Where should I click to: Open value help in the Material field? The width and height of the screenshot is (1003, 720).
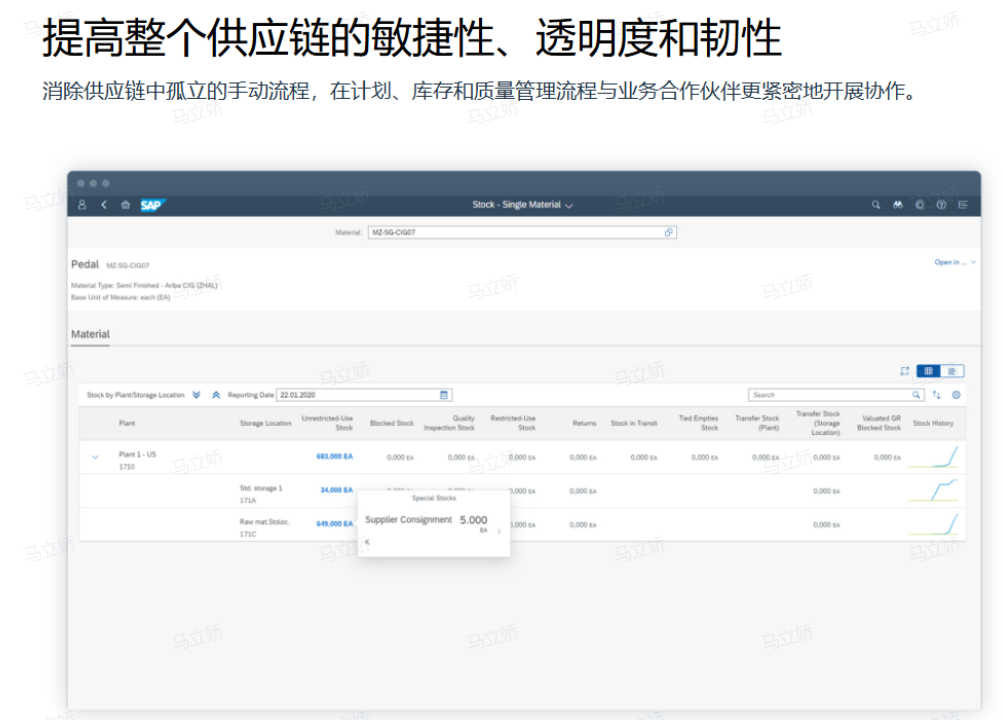(x=668, y=232)
